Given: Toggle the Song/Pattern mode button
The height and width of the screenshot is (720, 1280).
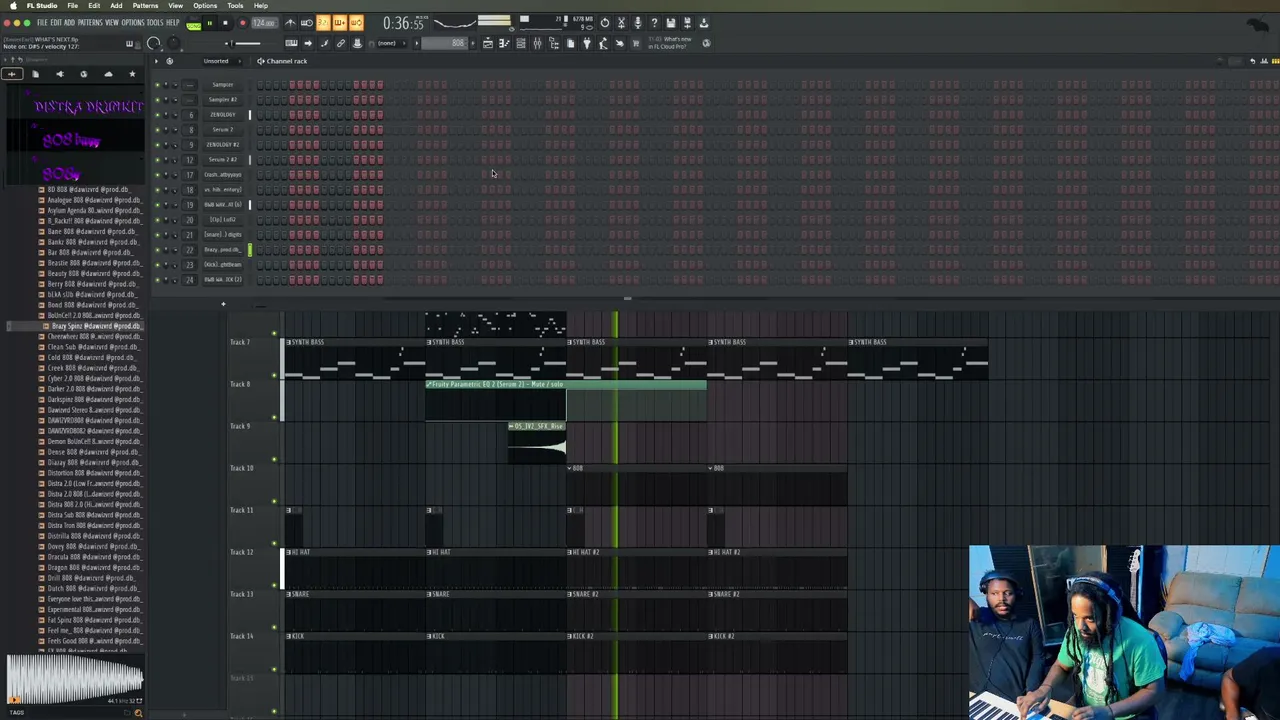Looking at the screenshot, I should (x=193, y=23).
